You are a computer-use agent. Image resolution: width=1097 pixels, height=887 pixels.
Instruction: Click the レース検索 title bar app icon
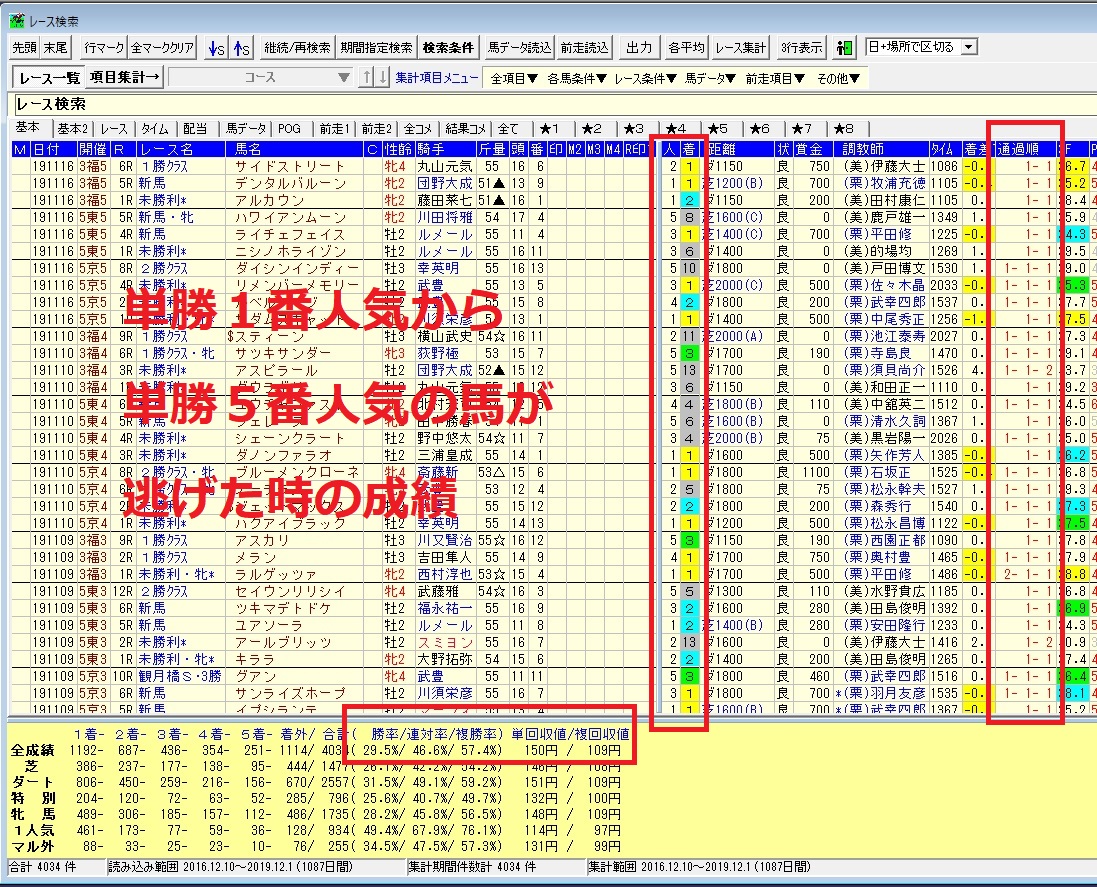15,20
